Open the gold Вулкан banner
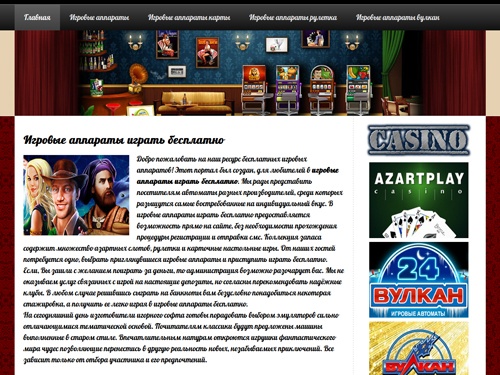 tap(419, 348)
